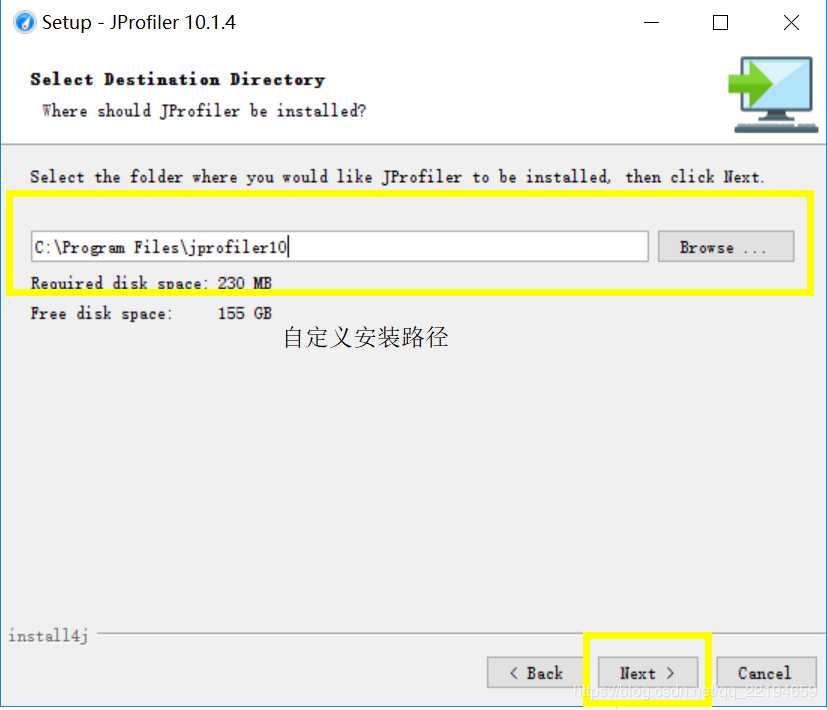
Task: Click the Setup - JProfiler 10.1.4 title text
Action: (x=139, y=22)
